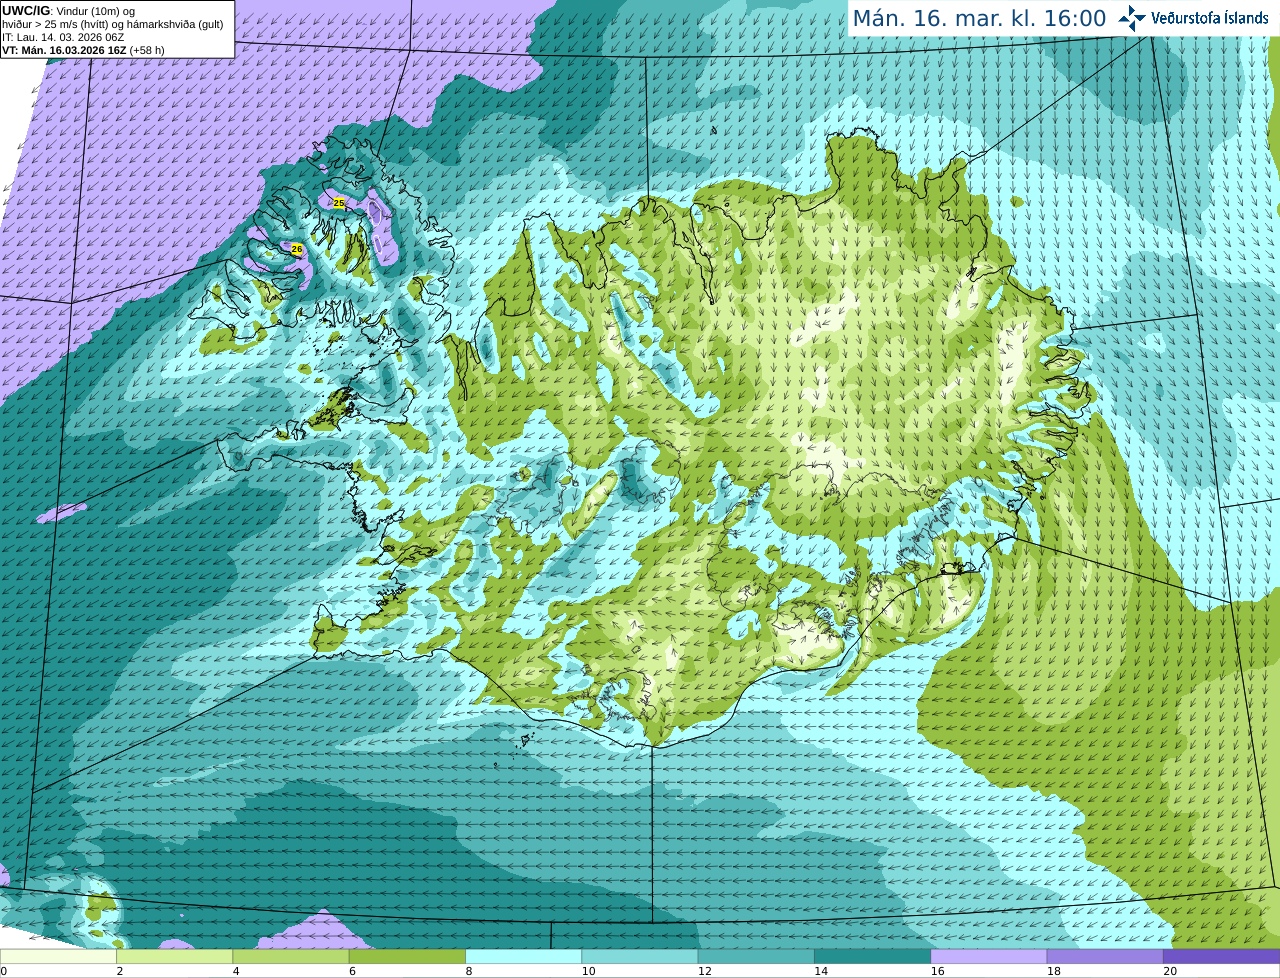Select the 18–20 m/s purple legend swatch
1280x978 pixels.
point(1104,956)
